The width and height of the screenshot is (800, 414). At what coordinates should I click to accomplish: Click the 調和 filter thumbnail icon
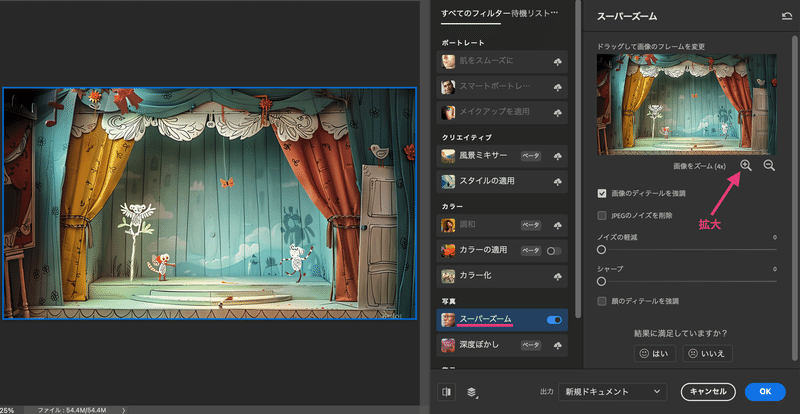tap(448, 225)
